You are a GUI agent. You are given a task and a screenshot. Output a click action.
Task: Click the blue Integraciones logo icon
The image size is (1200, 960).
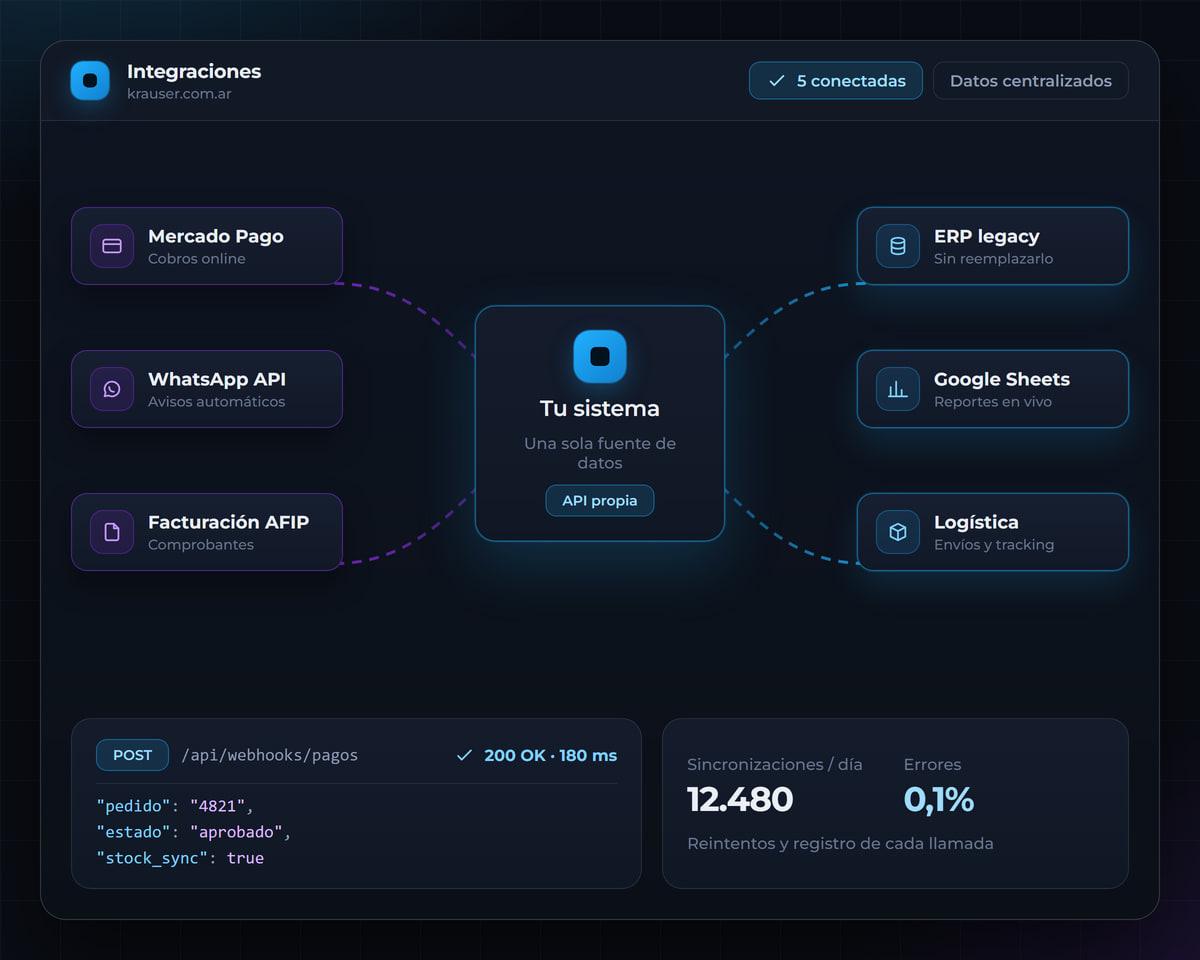[90, 81]
